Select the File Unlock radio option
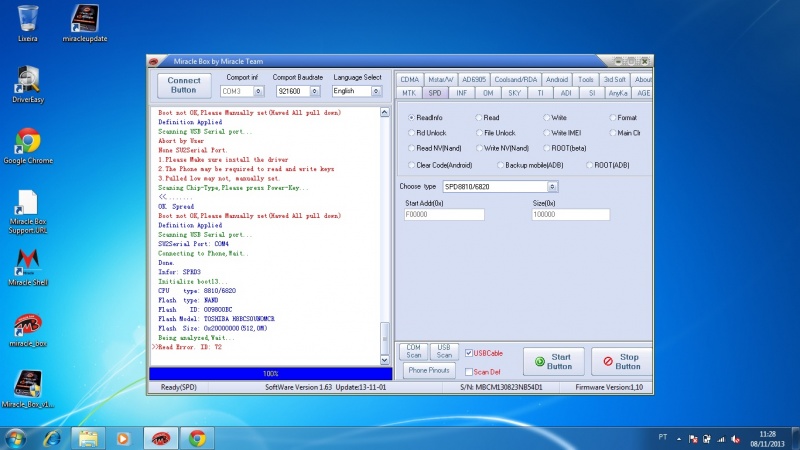Screen dimensions: 800x450 495,133
